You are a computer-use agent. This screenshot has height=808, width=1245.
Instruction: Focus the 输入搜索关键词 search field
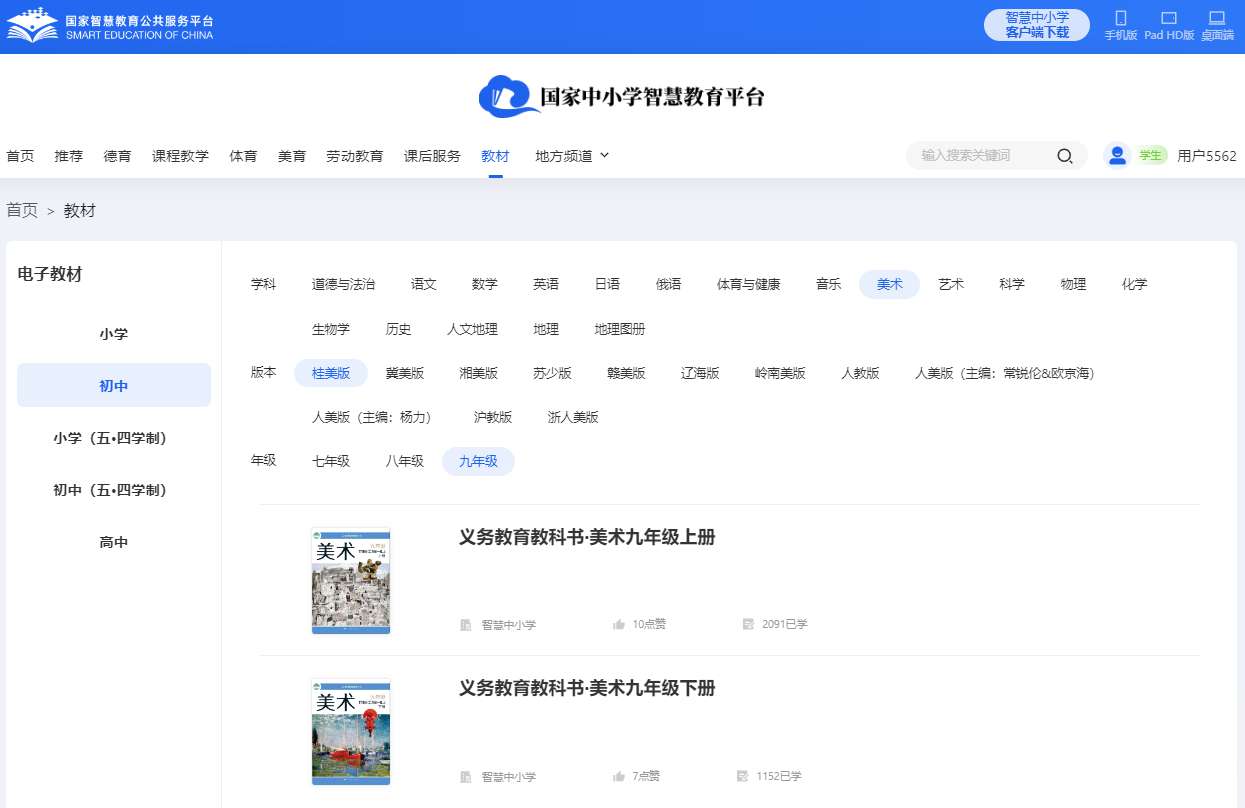click(x=980, y=156)
